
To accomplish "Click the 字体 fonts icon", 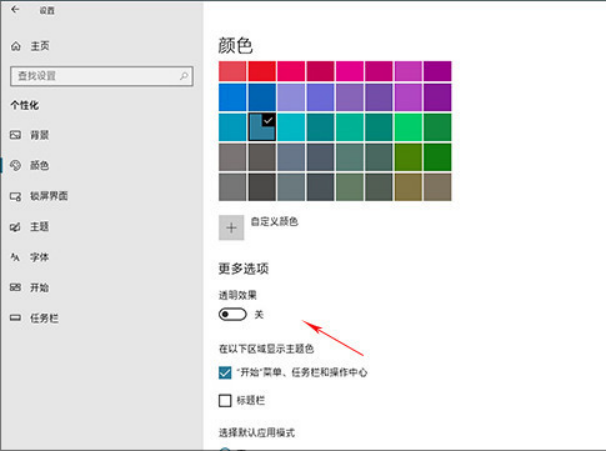I will coord(15,257).
